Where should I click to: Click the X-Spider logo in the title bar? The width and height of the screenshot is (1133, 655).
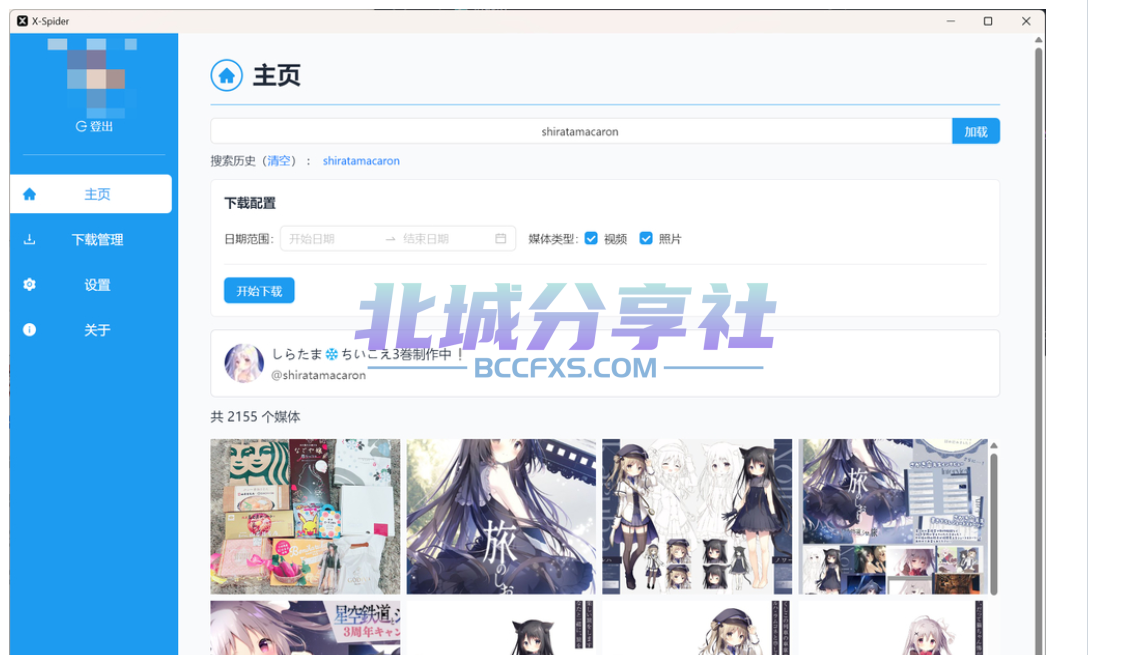[x=22, y=21]
